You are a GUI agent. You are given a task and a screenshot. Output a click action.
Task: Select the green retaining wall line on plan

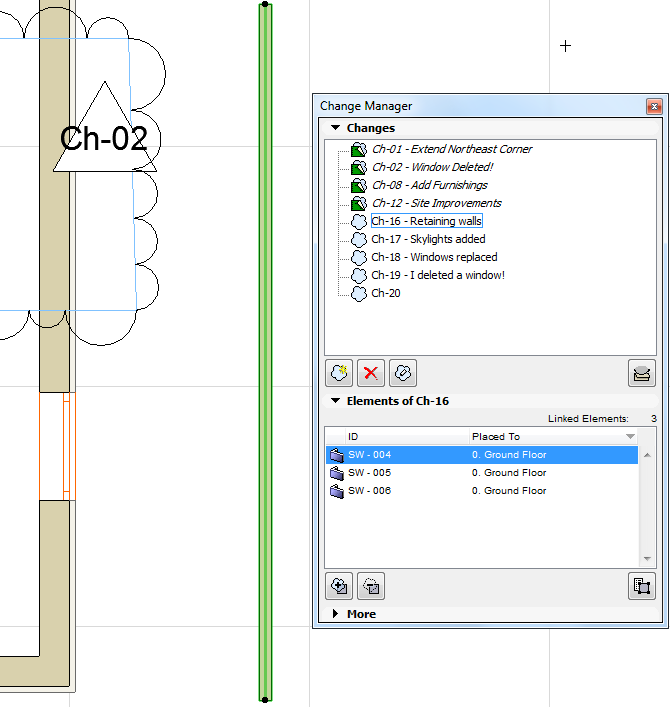265,352
